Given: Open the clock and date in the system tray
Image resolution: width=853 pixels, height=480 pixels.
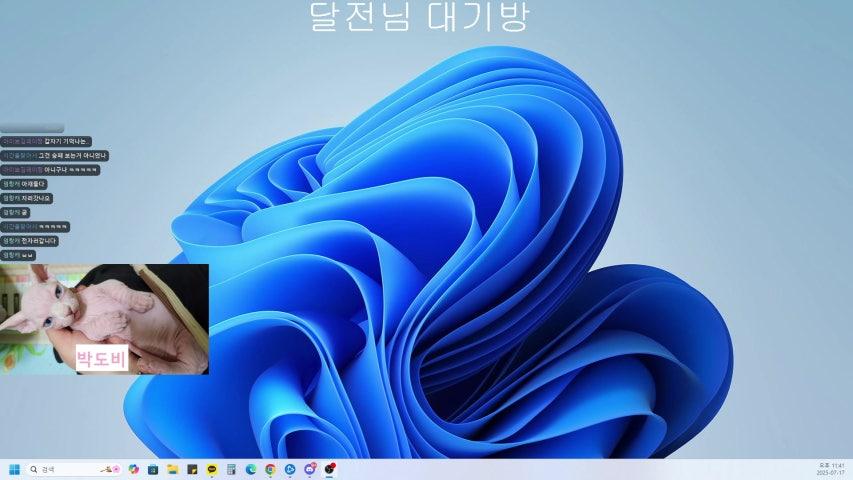Looking at the screenshot, I should (831, 469).
